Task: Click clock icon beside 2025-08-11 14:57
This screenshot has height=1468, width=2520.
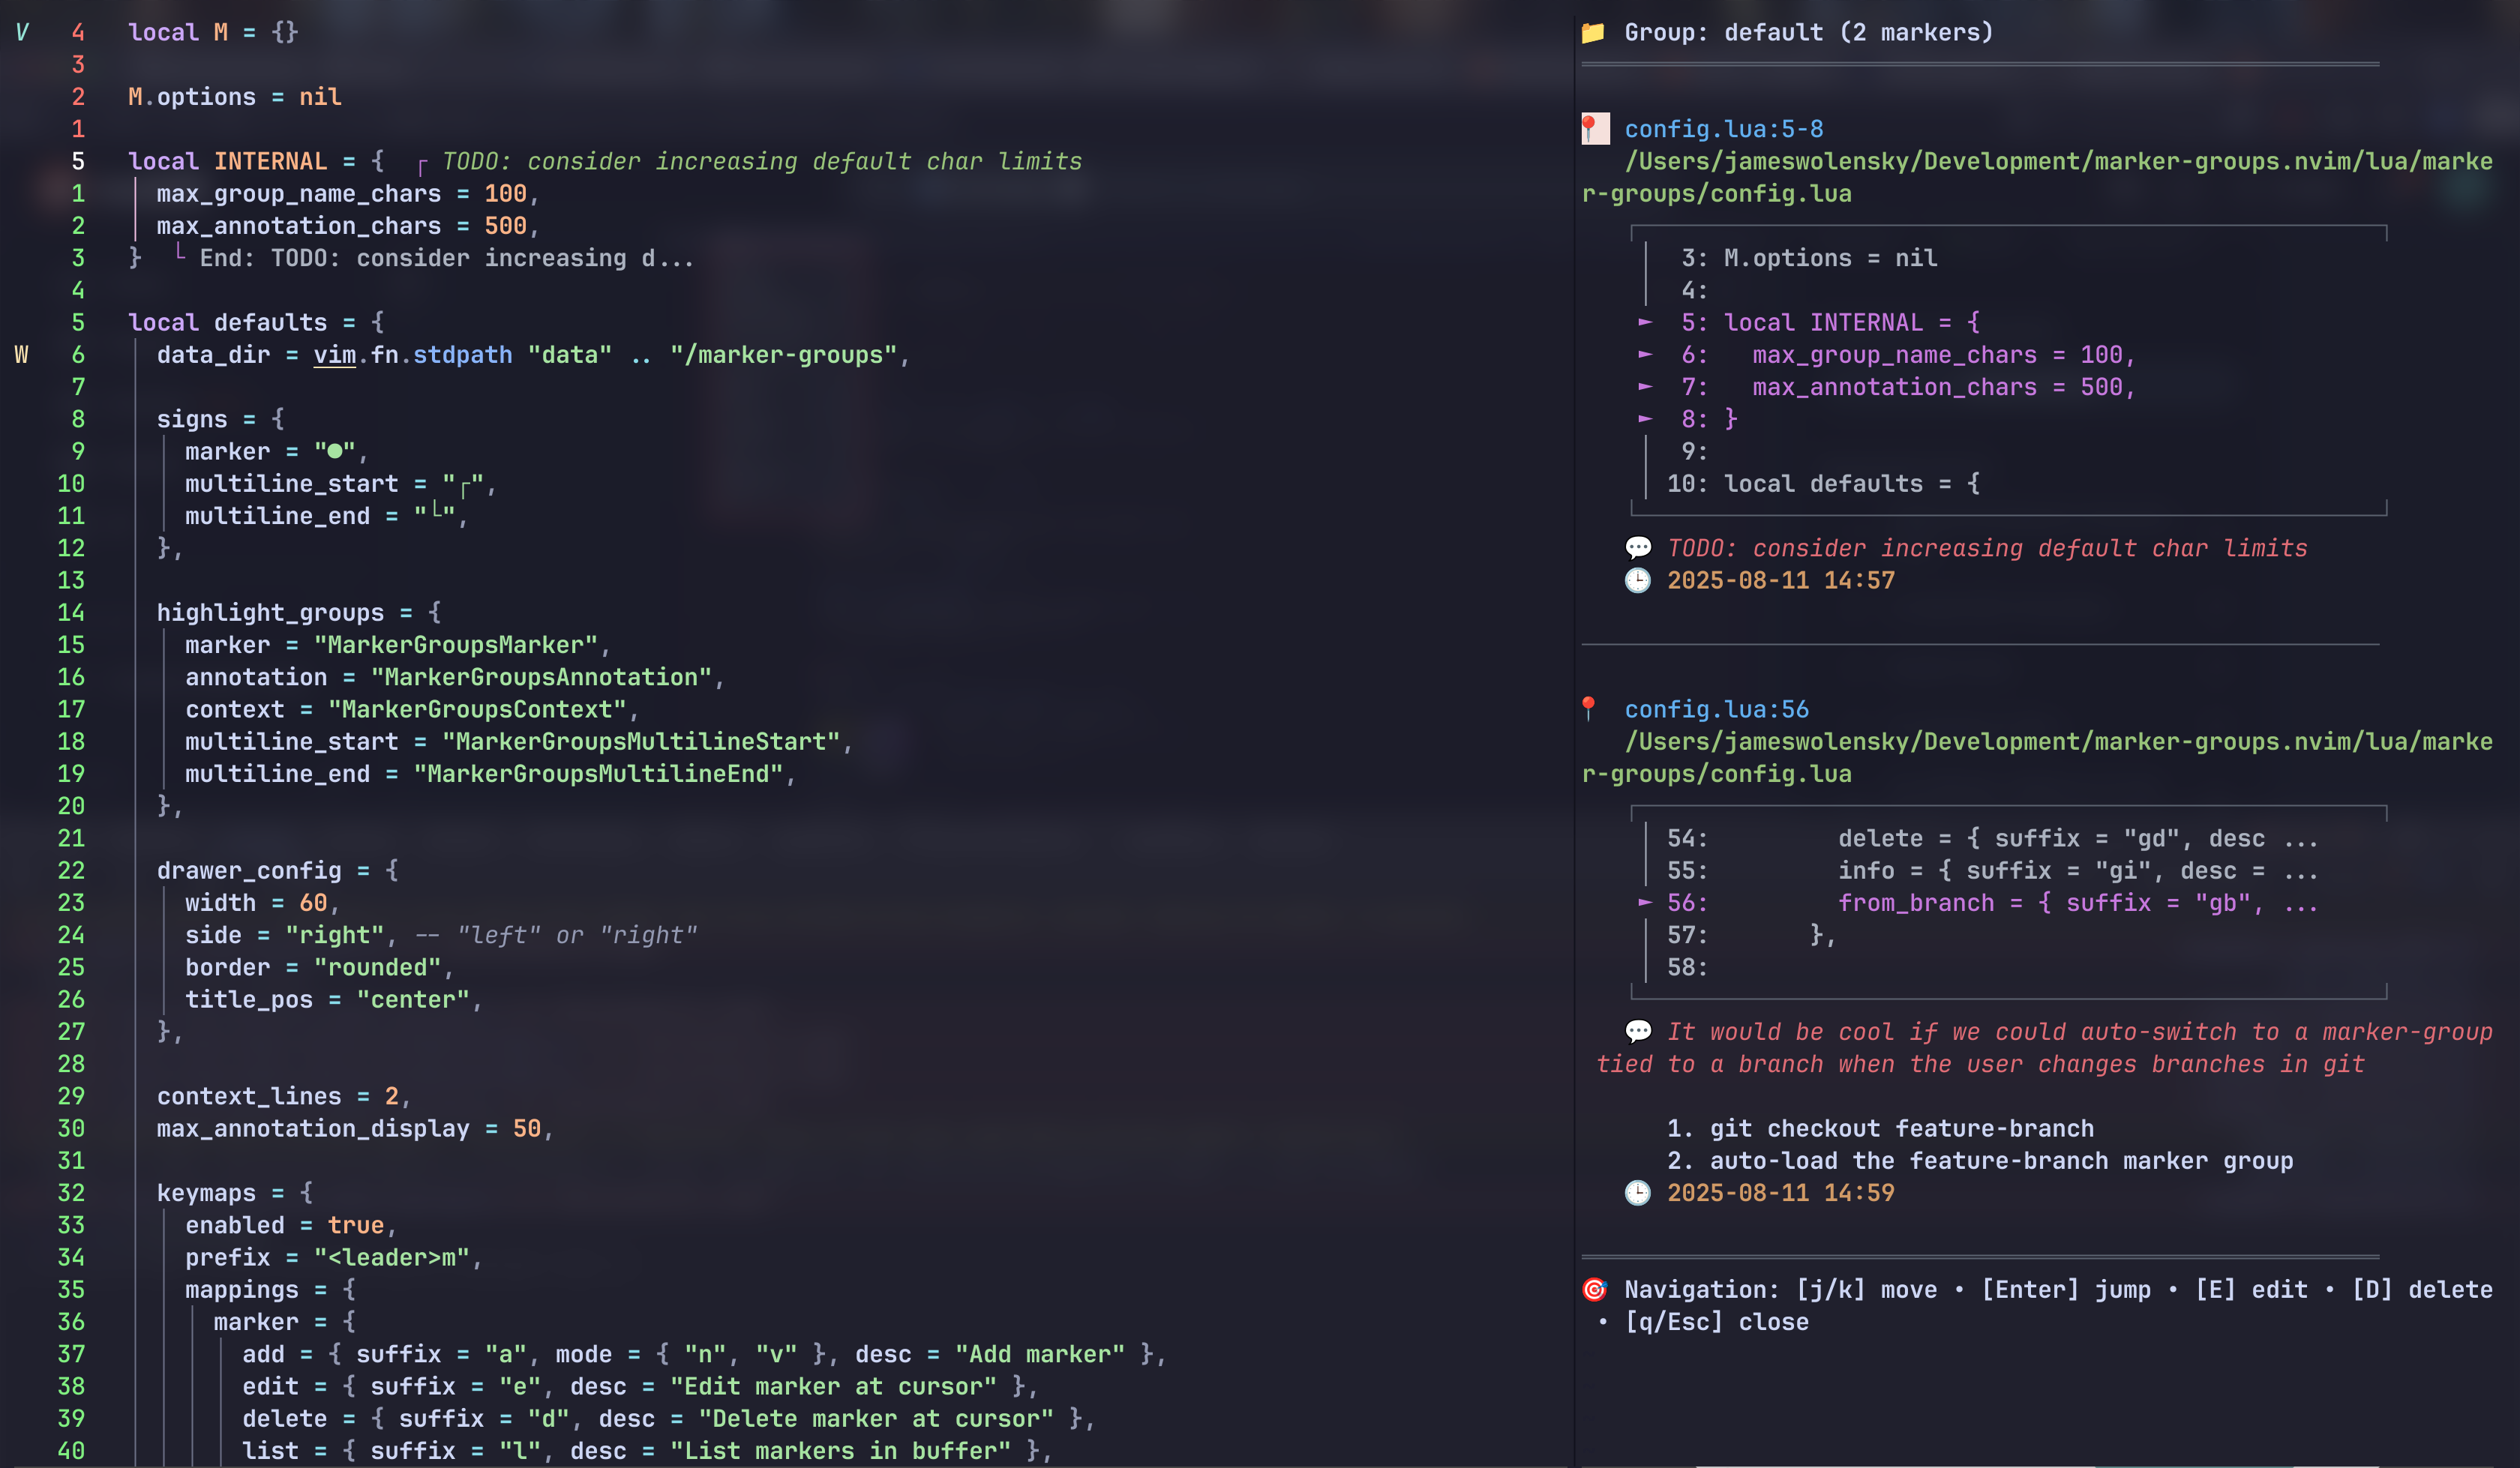Action: click(x=1638, y=580)
